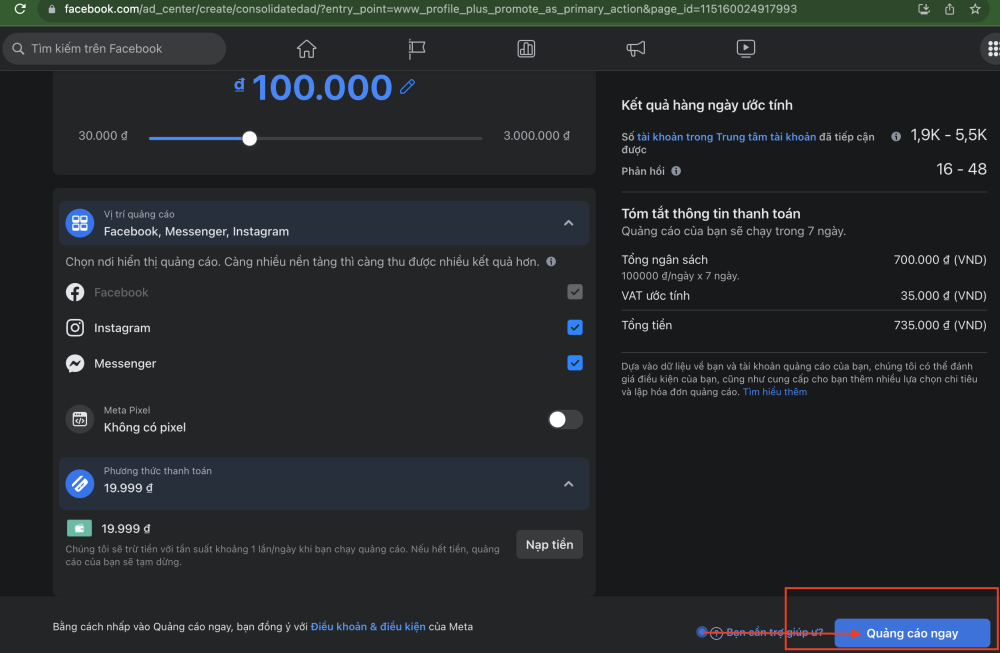Click info icon beside accounts reached estimate
This screenshot has height=653, width=1000.
pos(896,136)
